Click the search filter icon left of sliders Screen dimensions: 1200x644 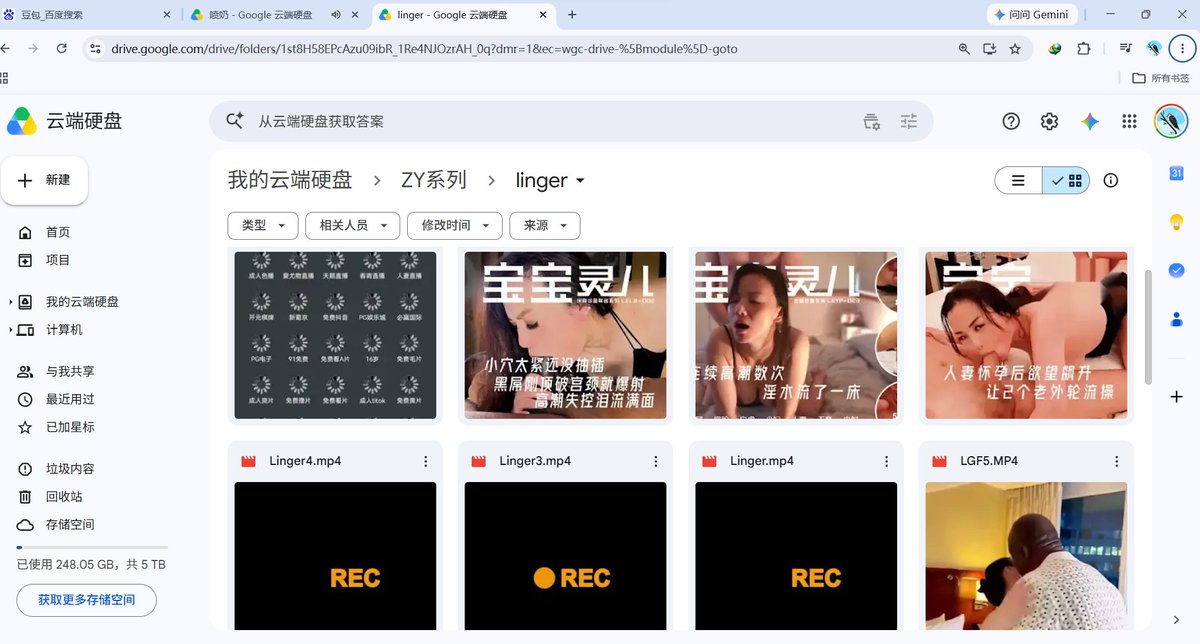point(872,121)
